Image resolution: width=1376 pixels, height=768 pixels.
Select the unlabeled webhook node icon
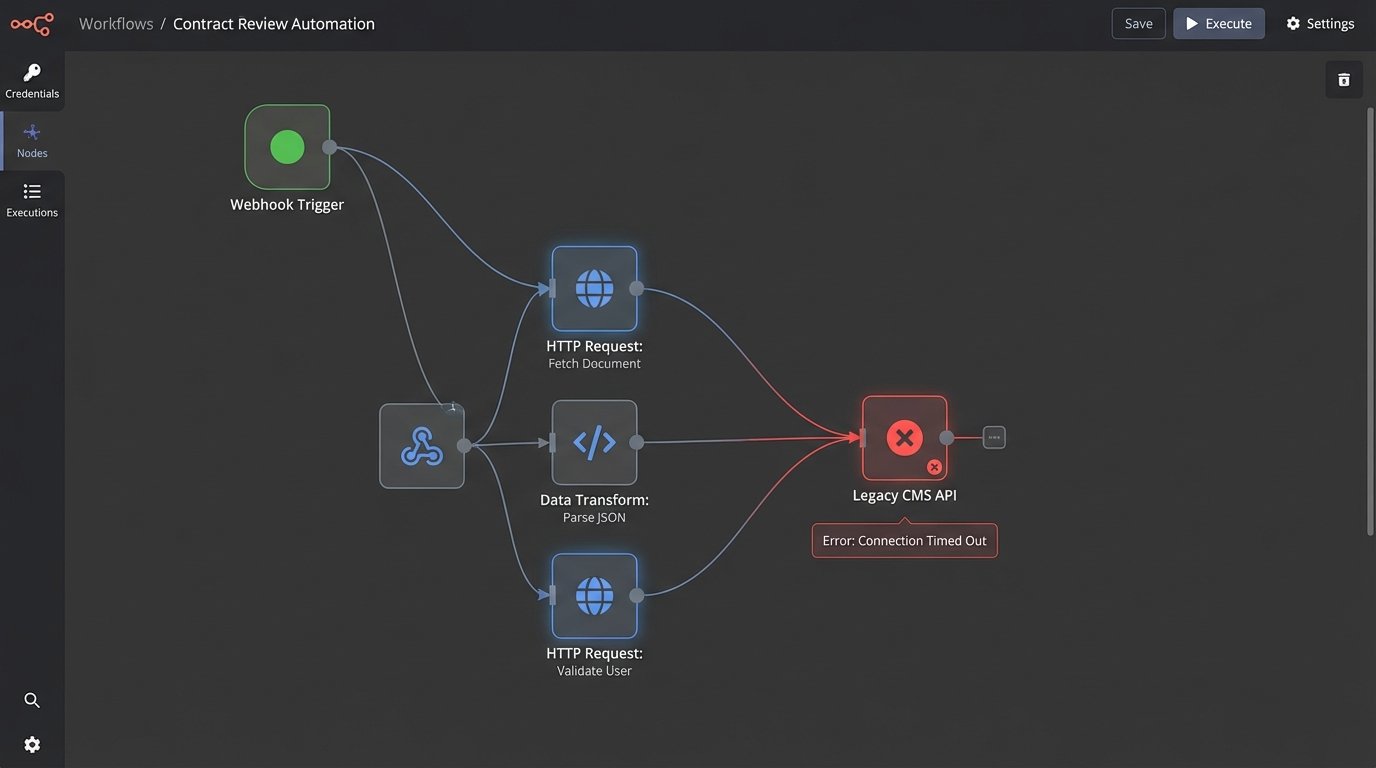pyautogui.click(x=421, y=446)
